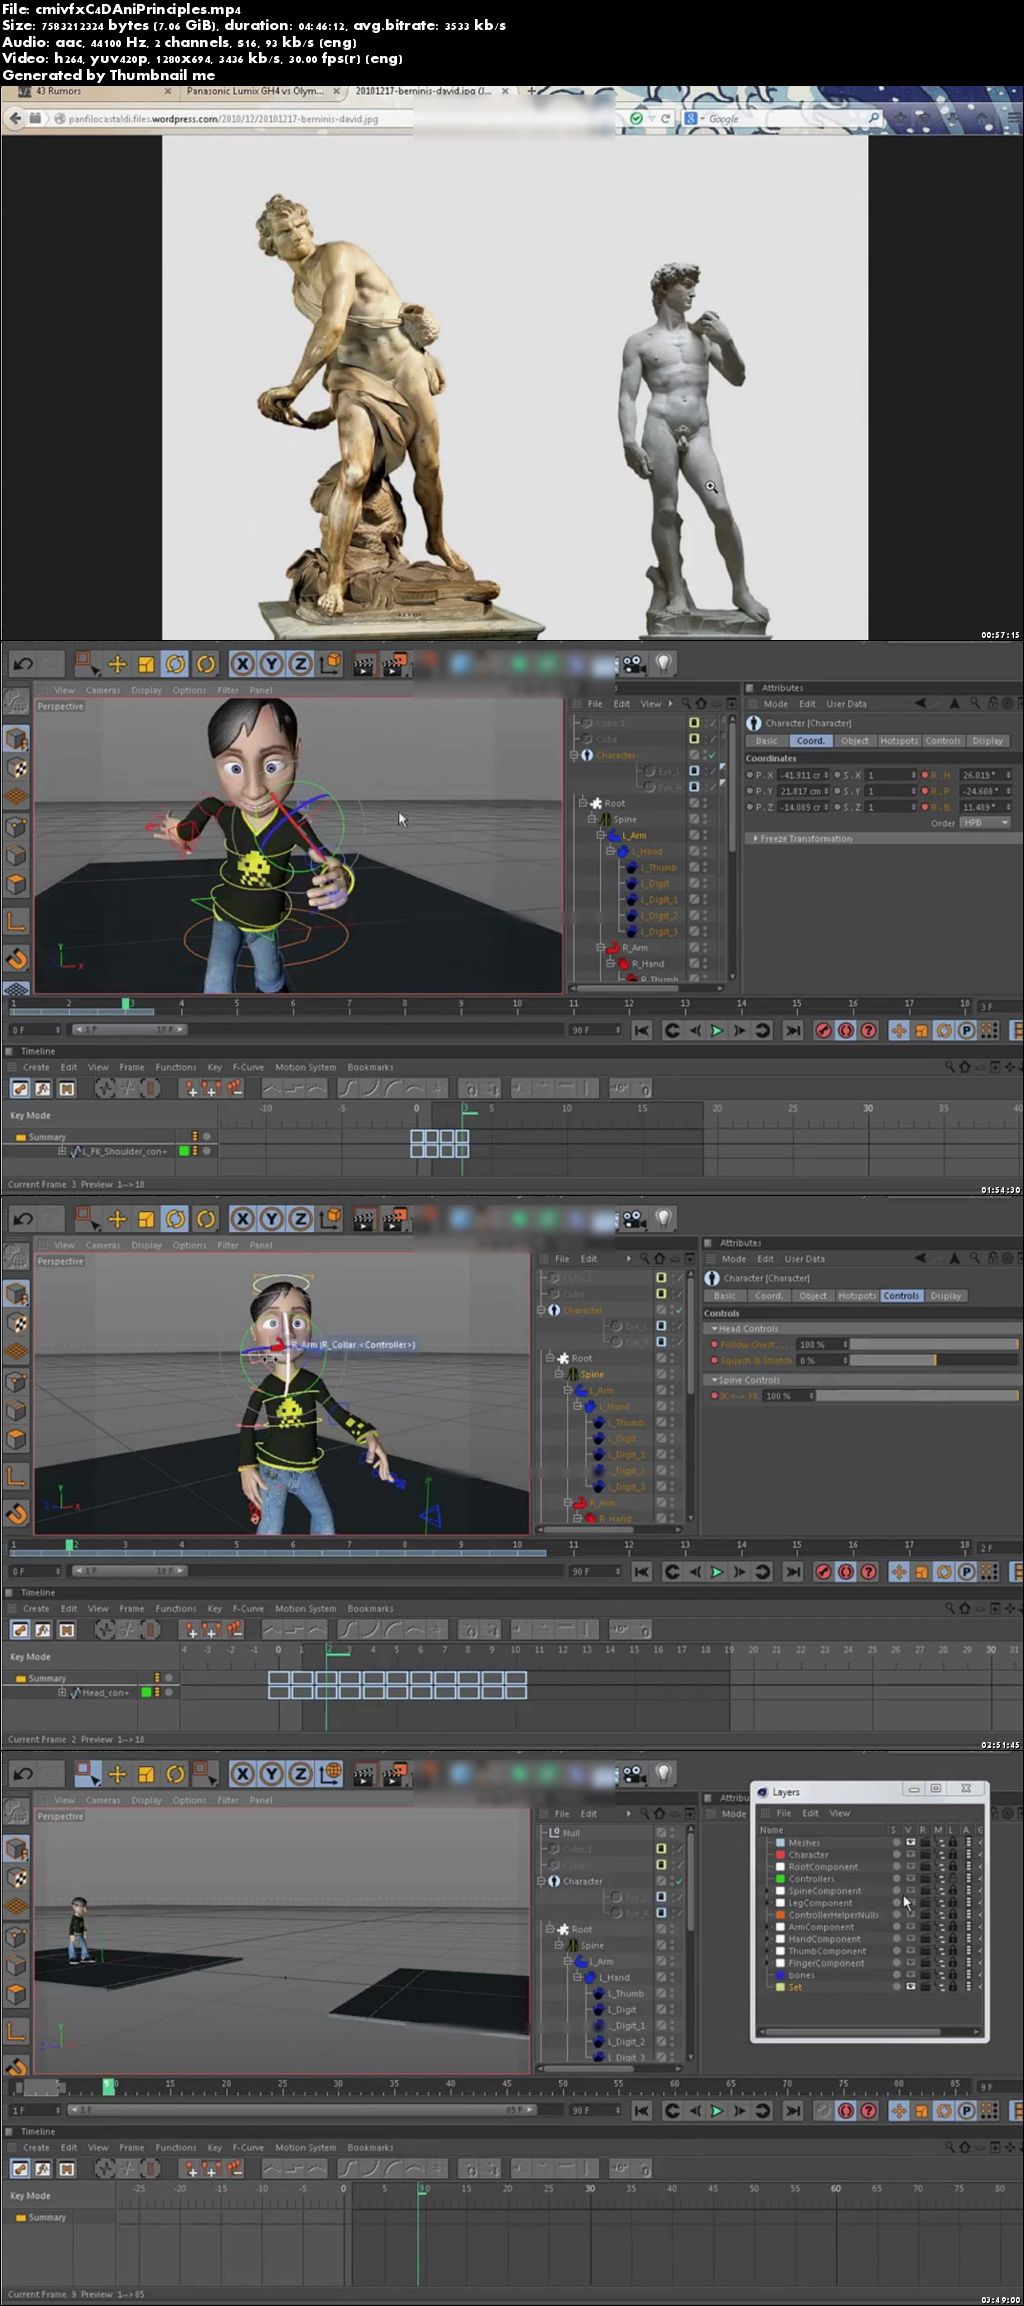Click the key mode icon in the 01:54:30 Timeline toolbar
The width and height of the screenshot is (1024, 2306).
coord(19,1088)
